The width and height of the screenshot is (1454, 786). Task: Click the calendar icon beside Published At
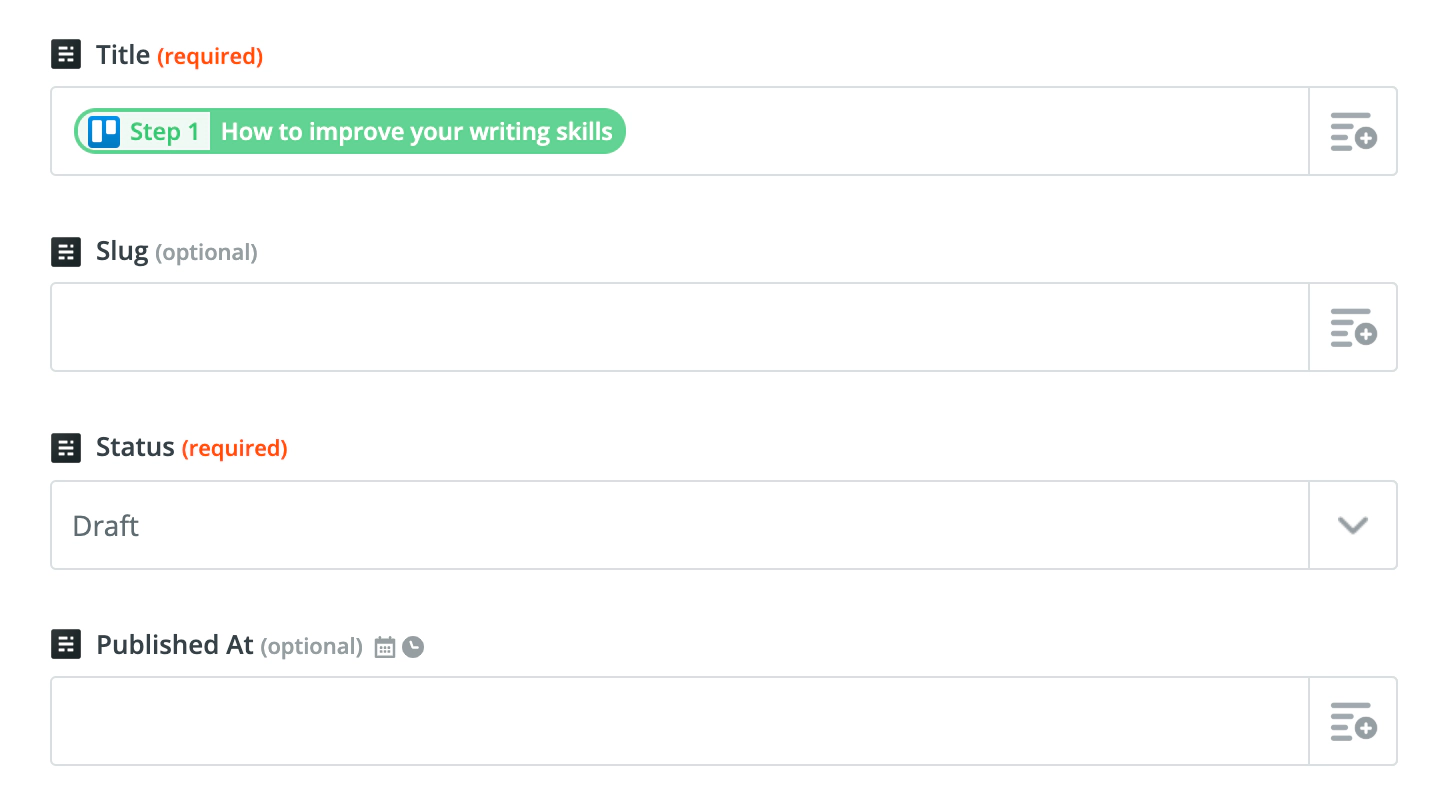click(x=385, y=648)
